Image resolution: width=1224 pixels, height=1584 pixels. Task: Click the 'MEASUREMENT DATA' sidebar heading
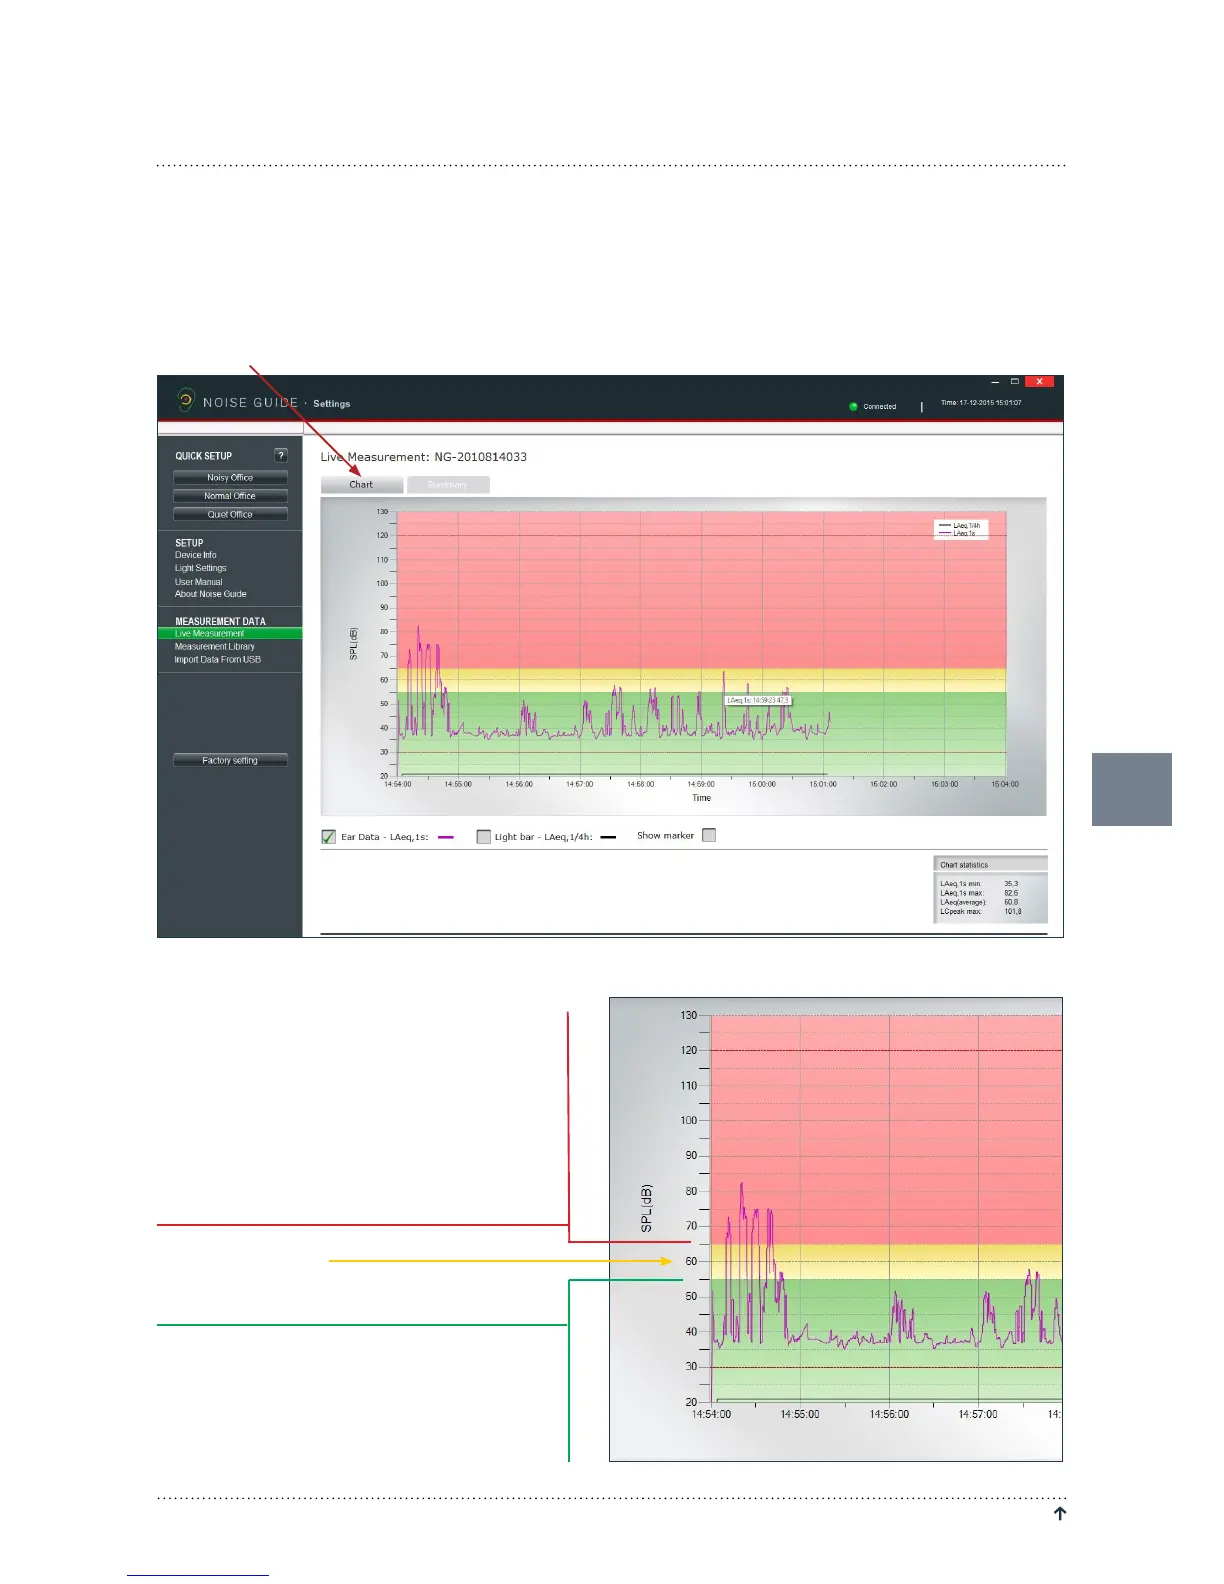(220, 621)
